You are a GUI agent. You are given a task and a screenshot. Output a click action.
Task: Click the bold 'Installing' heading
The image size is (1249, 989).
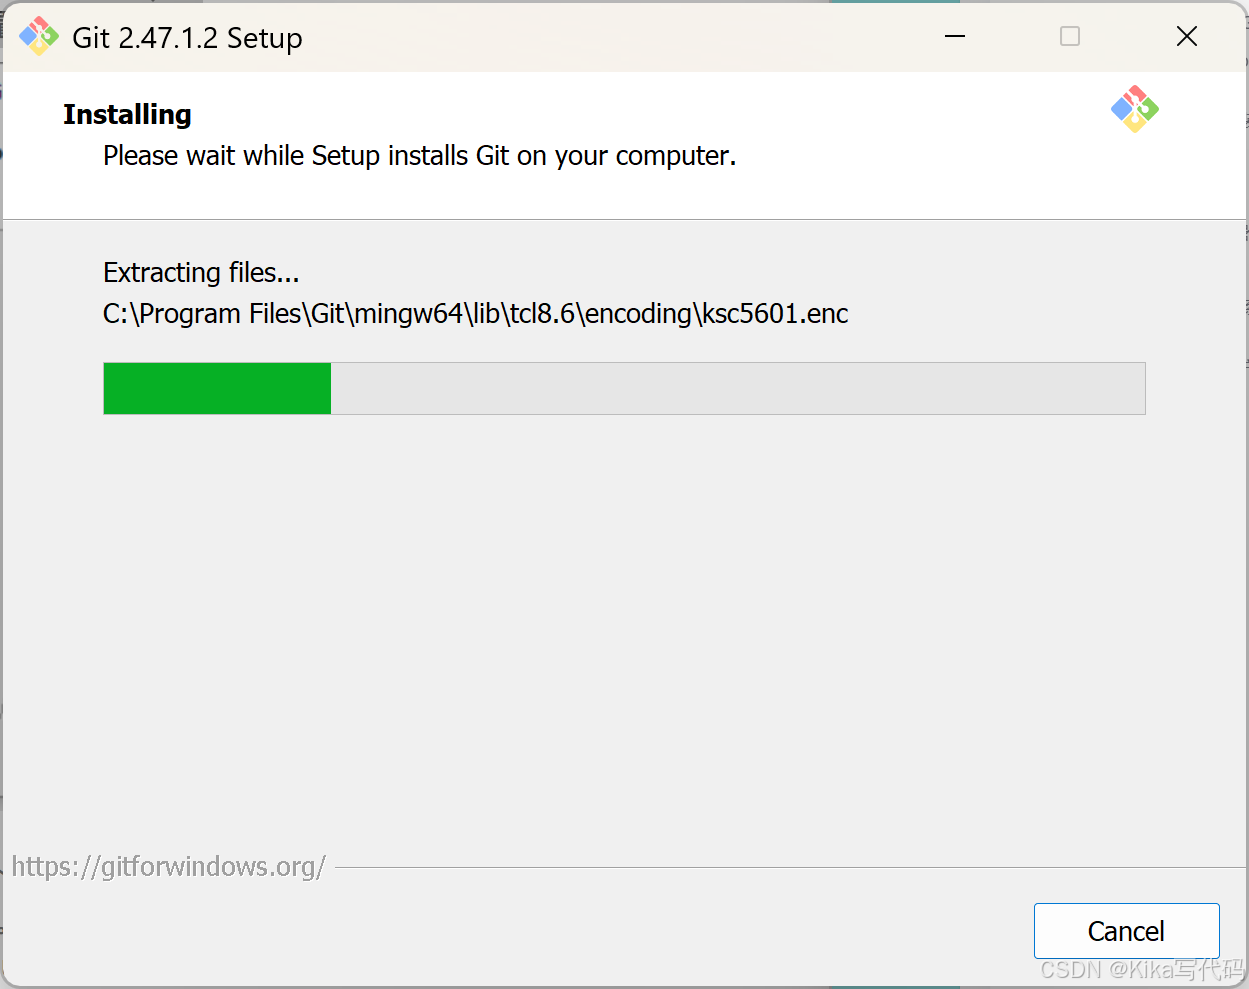[x=127, y=115]
